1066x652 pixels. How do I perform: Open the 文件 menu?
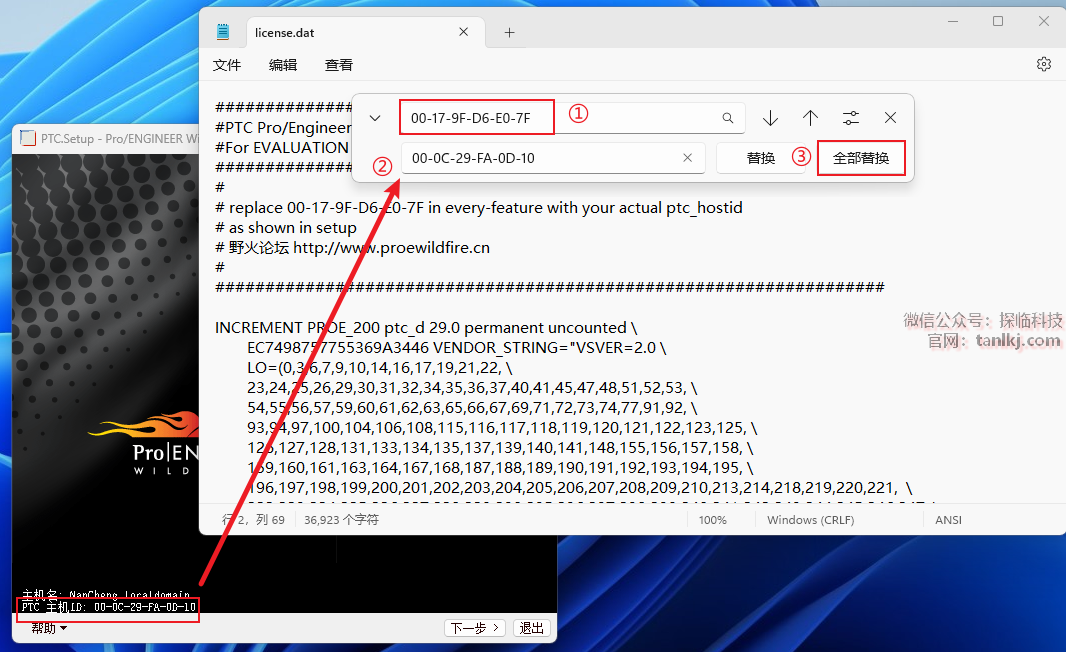point(226,65)
